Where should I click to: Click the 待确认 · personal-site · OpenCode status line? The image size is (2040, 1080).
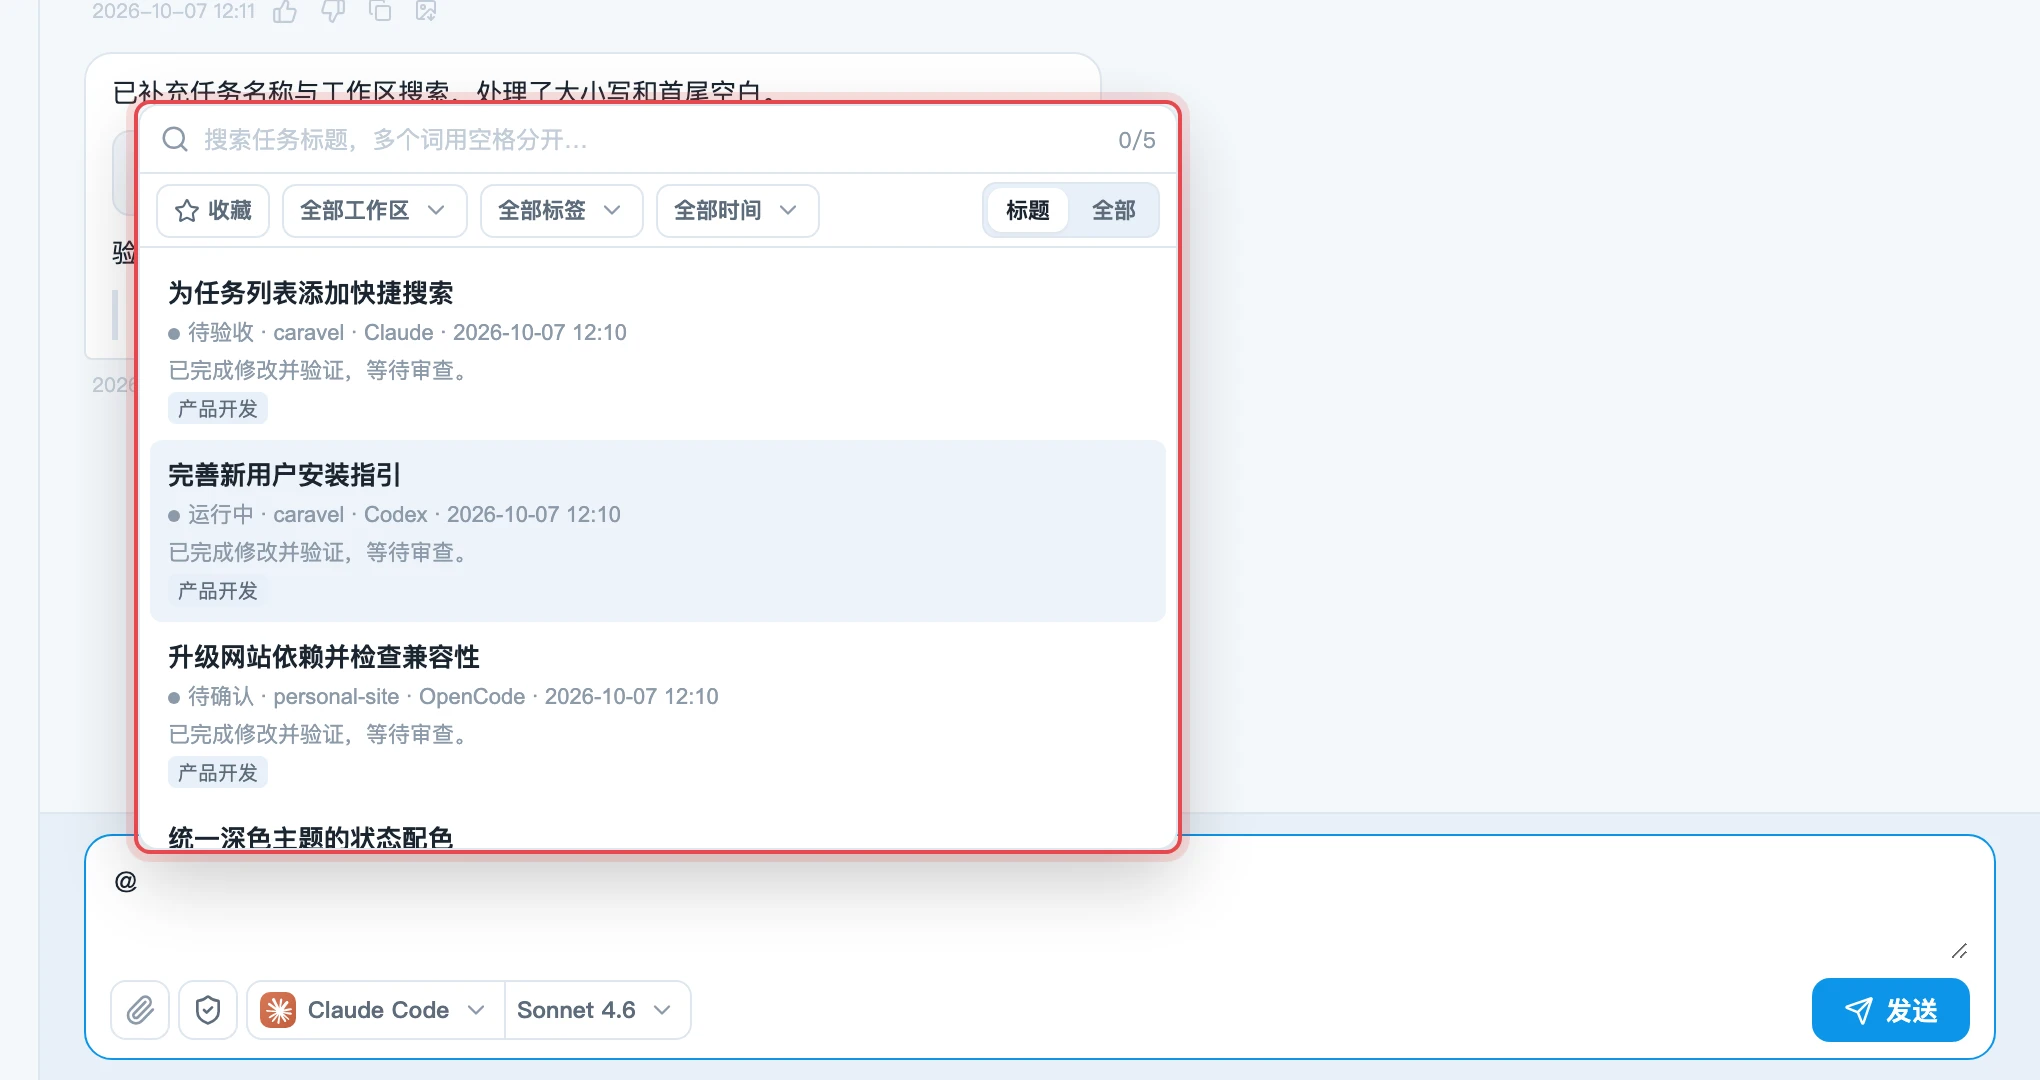(443, 696)
